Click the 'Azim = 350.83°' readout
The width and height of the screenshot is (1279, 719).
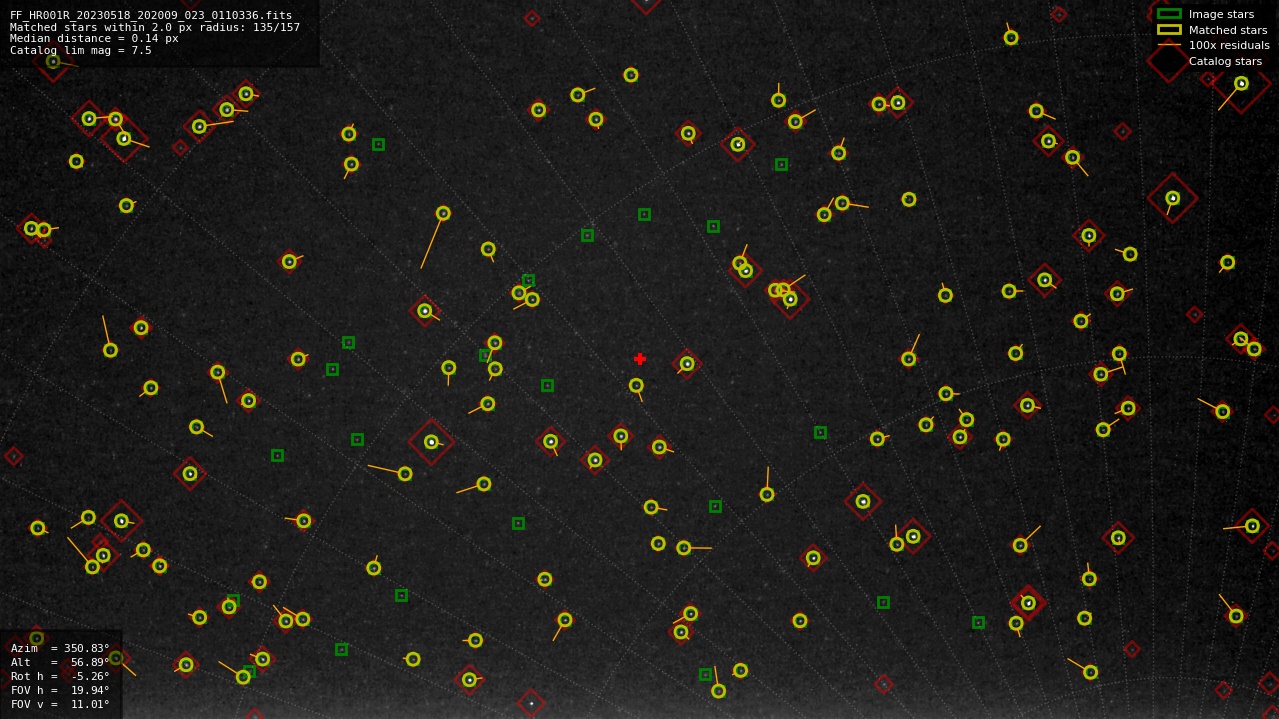click(x=60, y=648)
